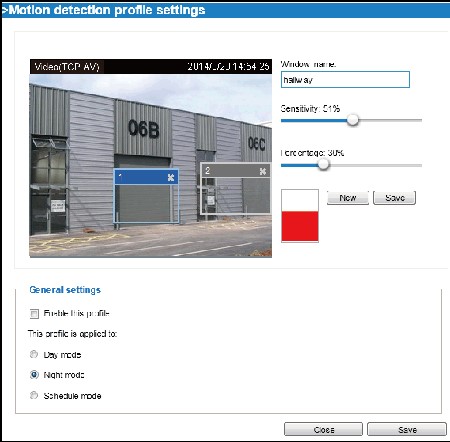This screenshot has width=450, height=442.
Task: Enable this profile checkbox
Action: click(x=34, y=314)
